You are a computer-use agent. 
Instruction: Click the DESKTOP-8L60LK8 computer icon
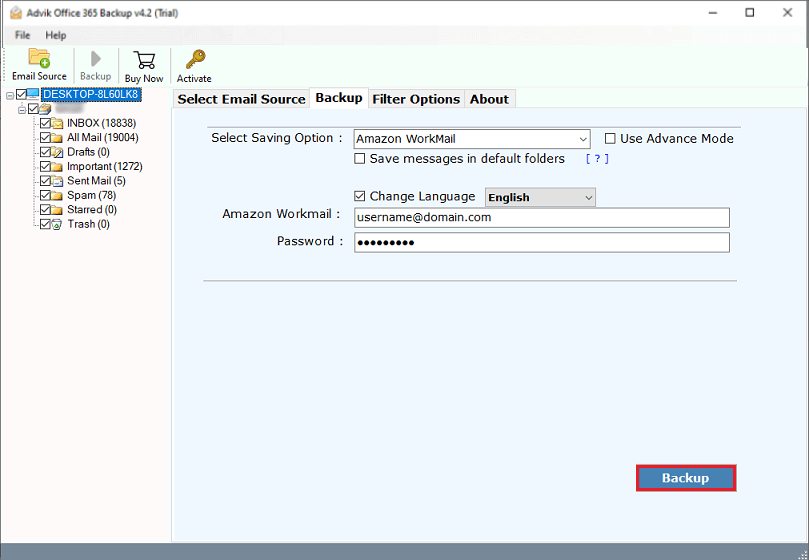coord(33,94)
